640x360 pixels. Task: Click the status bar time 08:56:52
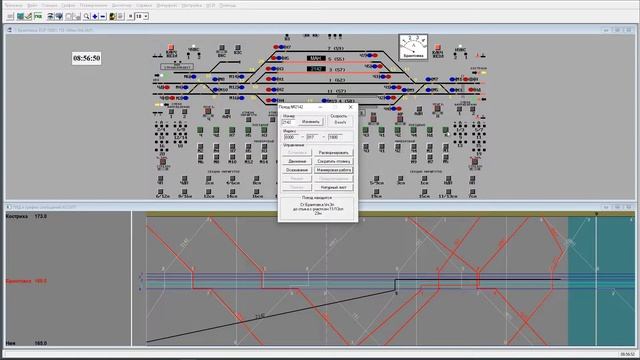[x=627, y=354]
